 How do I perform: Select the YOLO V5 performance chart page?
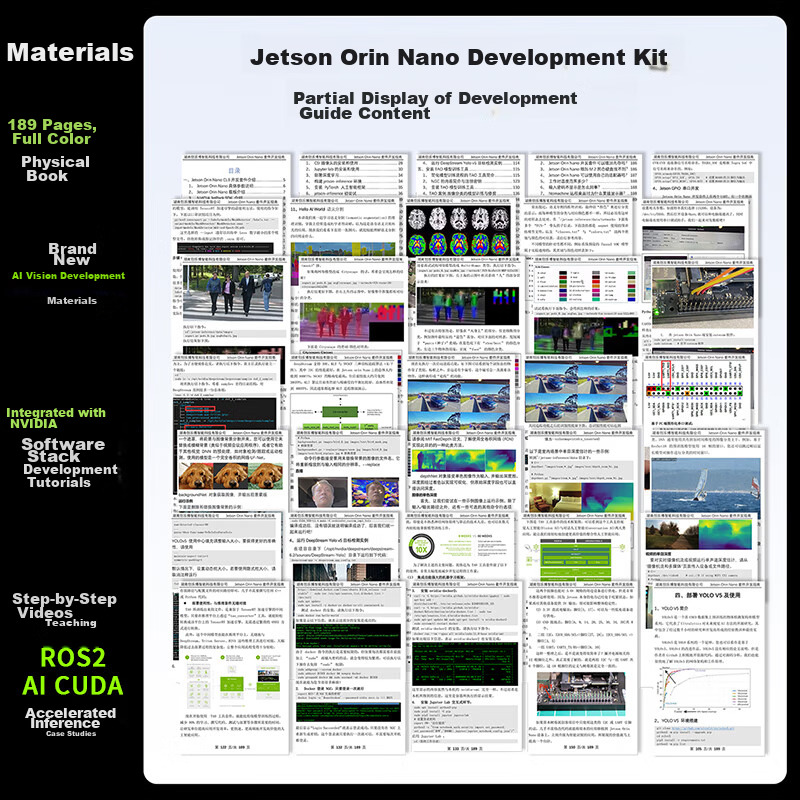point(708,667)
